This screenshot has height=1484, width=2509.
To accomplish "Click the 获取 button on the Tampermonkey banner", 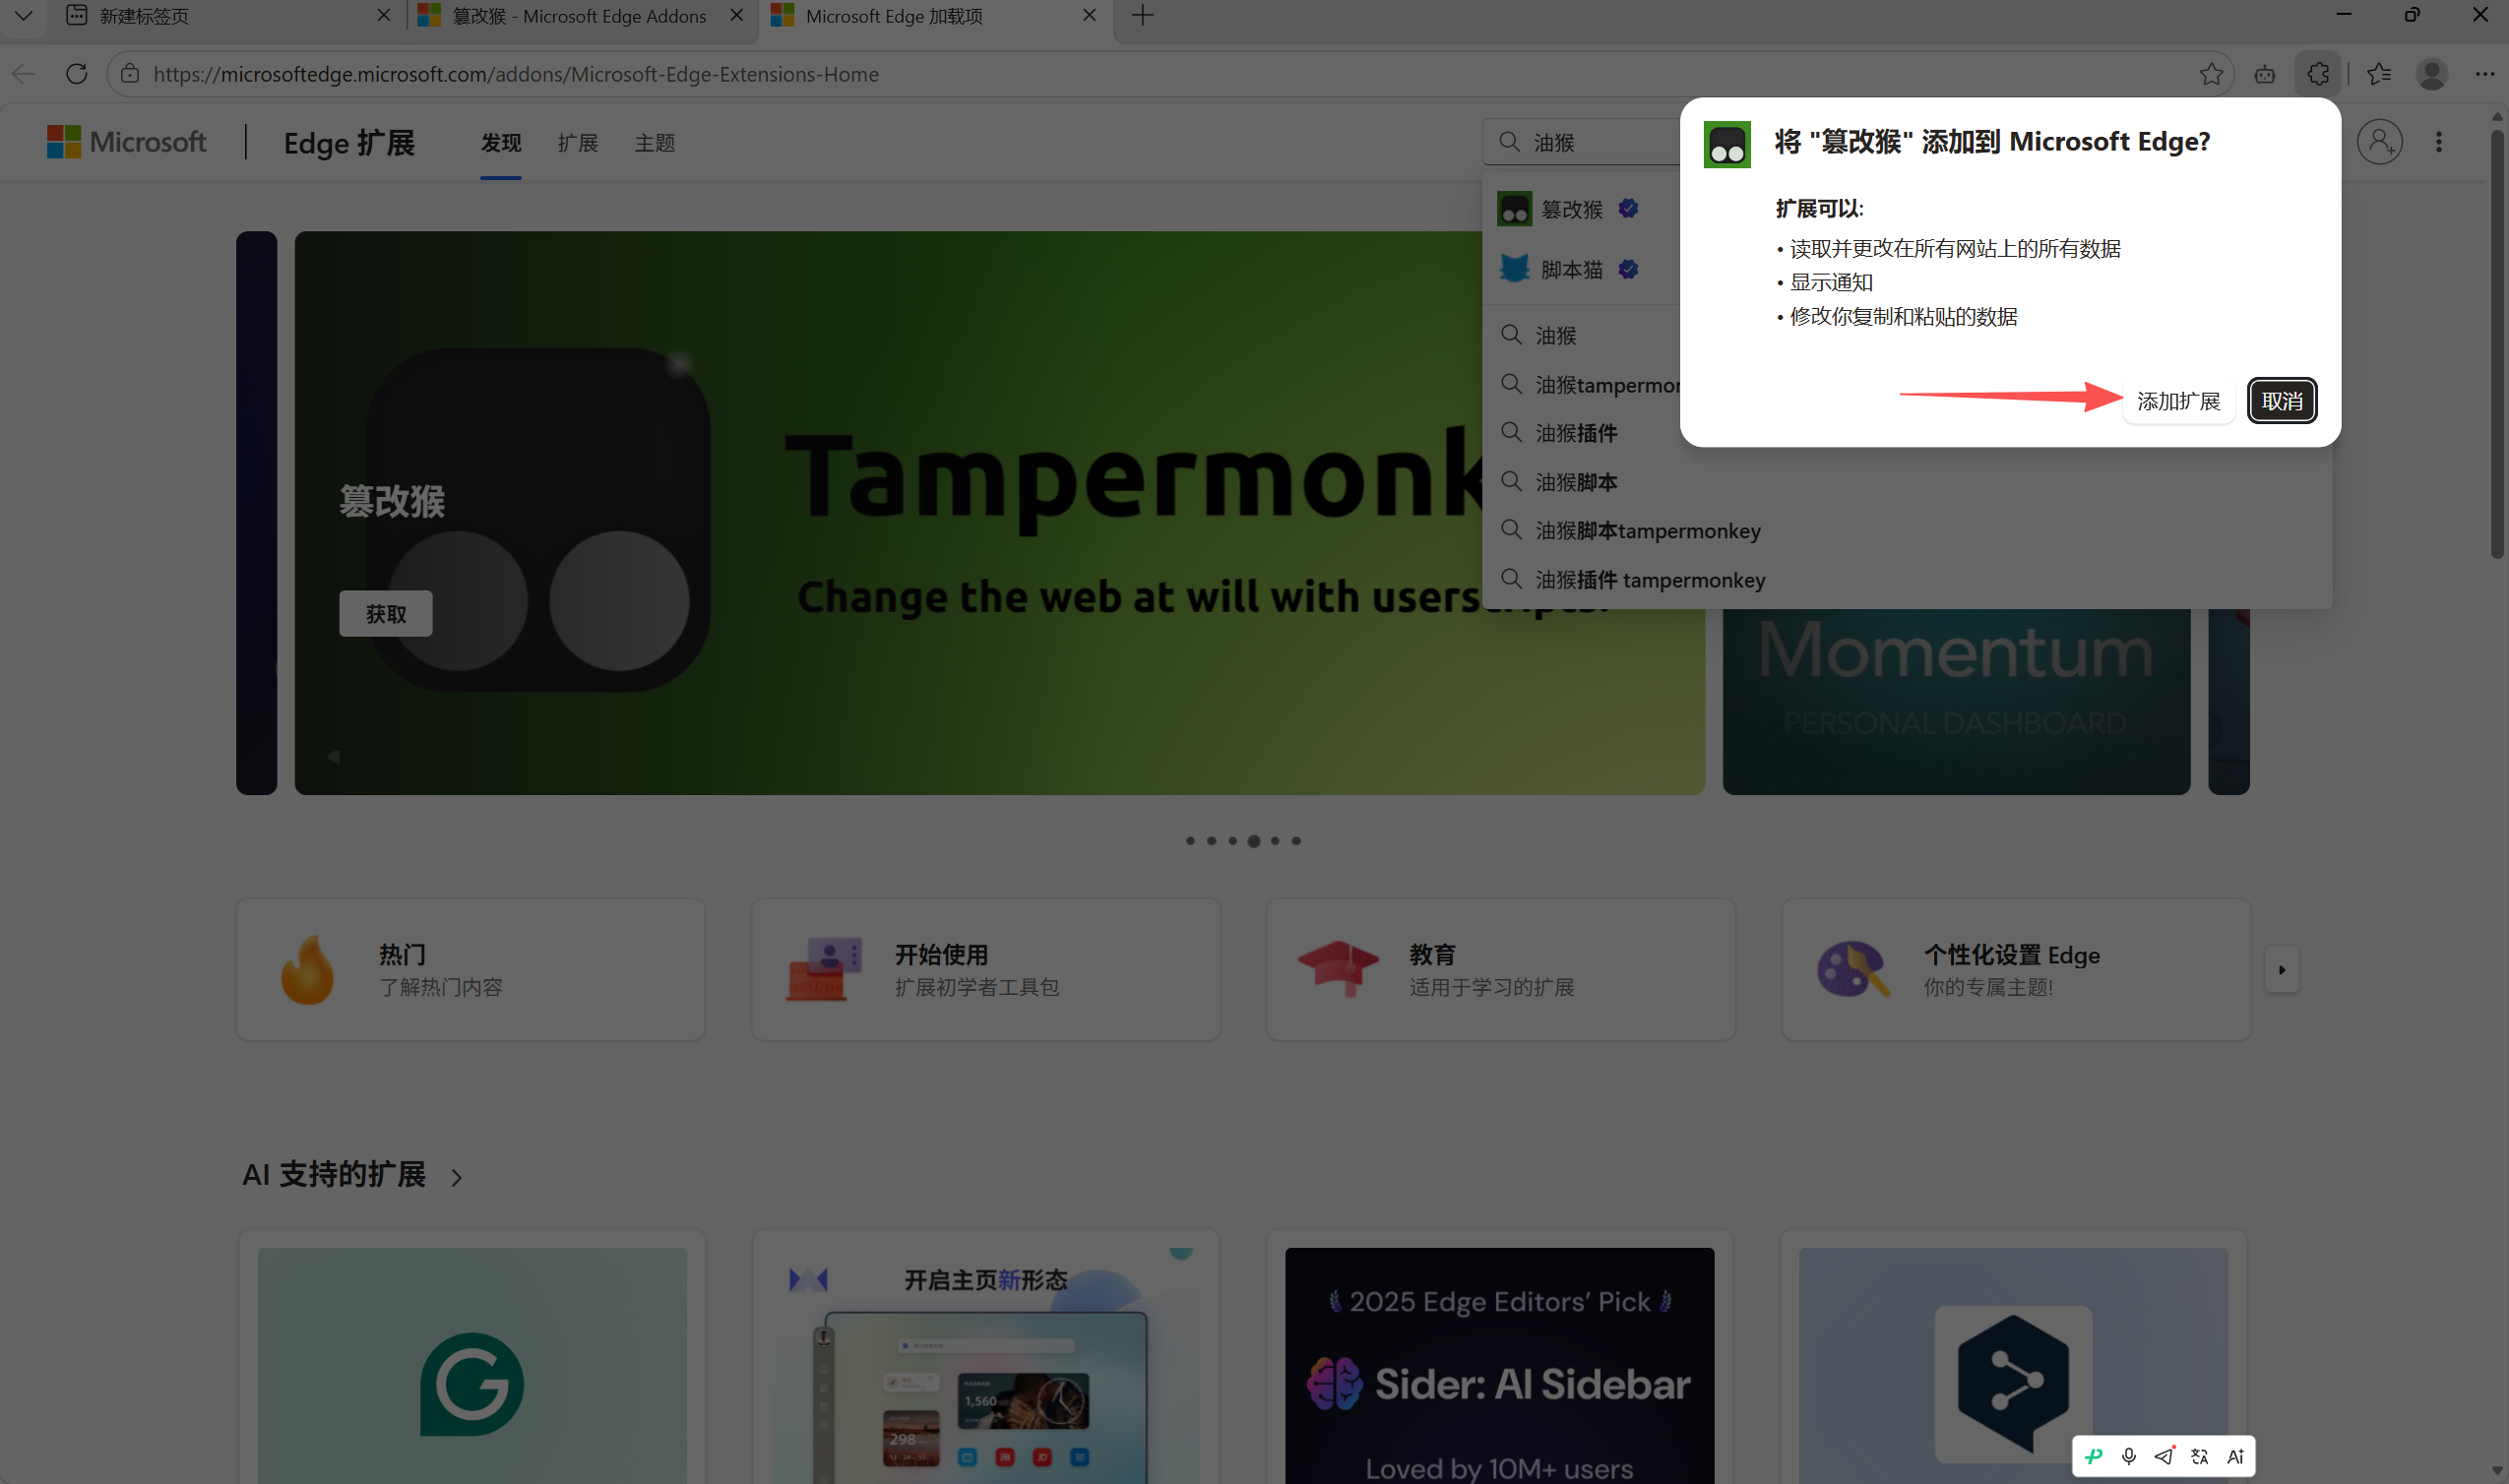I will point(385,613).
